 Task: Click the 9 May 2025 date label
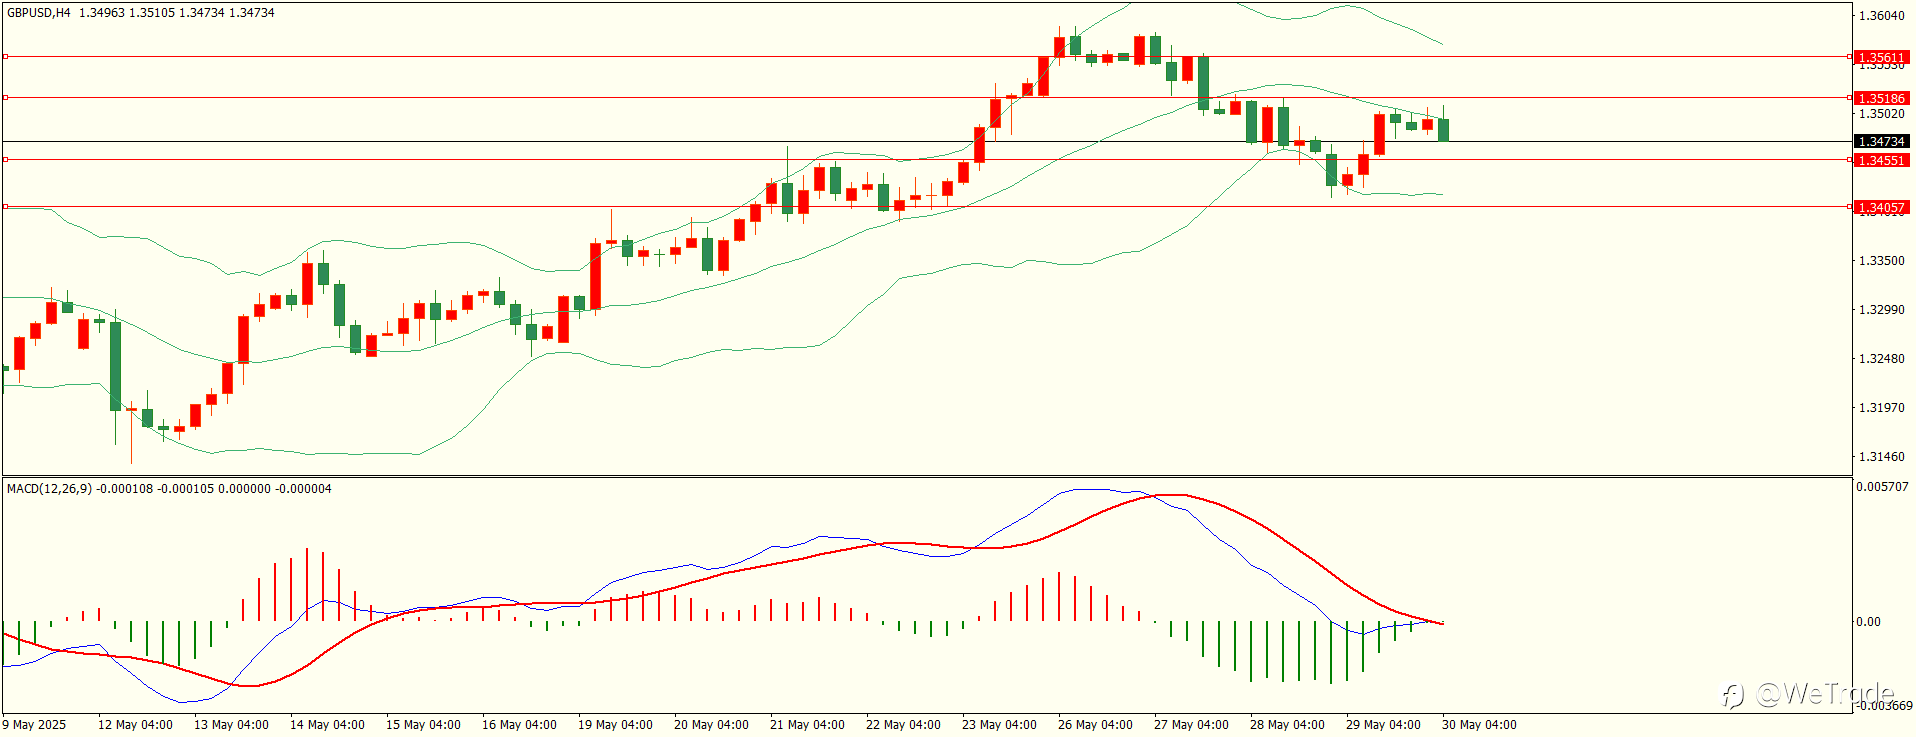[x=34, y=725]
